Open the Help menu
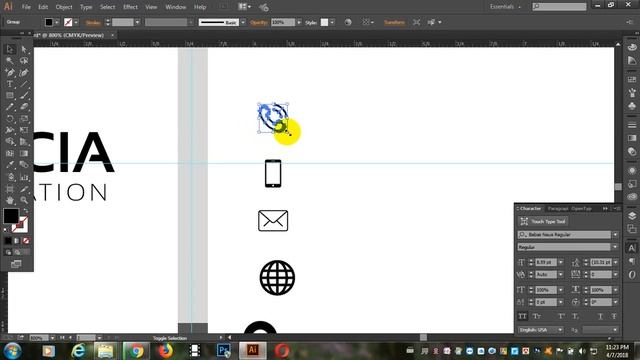 [x=200, y=7]
